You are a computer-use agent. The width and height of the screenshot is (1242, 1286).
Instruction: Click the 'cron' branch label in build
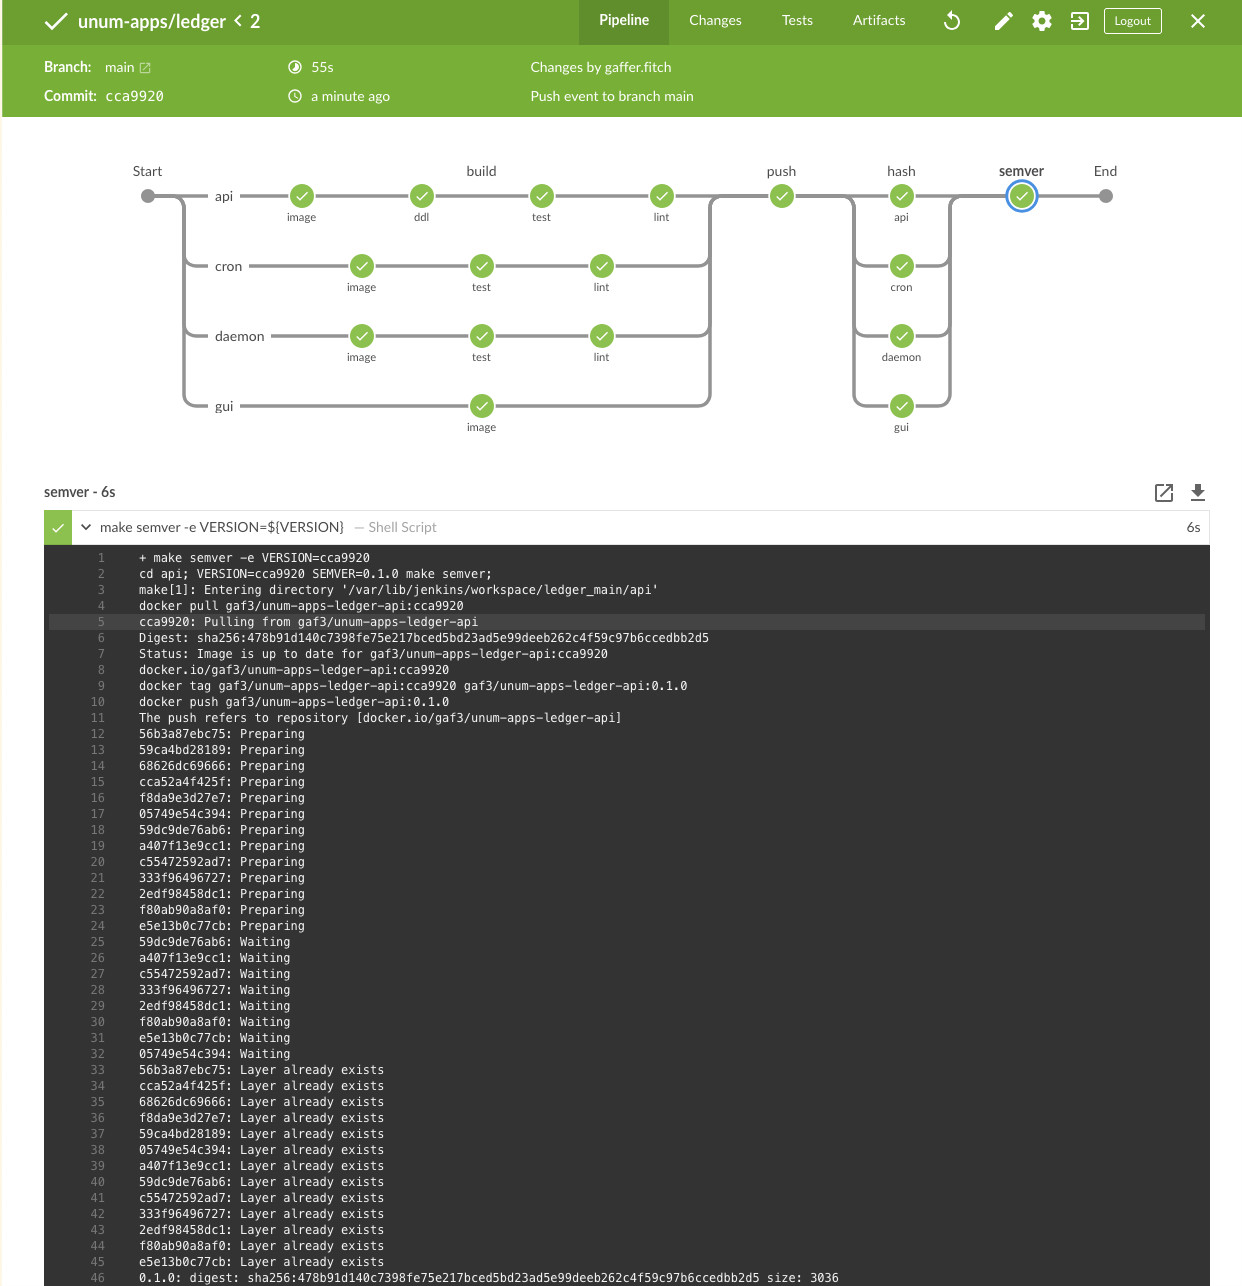(228, 267)
